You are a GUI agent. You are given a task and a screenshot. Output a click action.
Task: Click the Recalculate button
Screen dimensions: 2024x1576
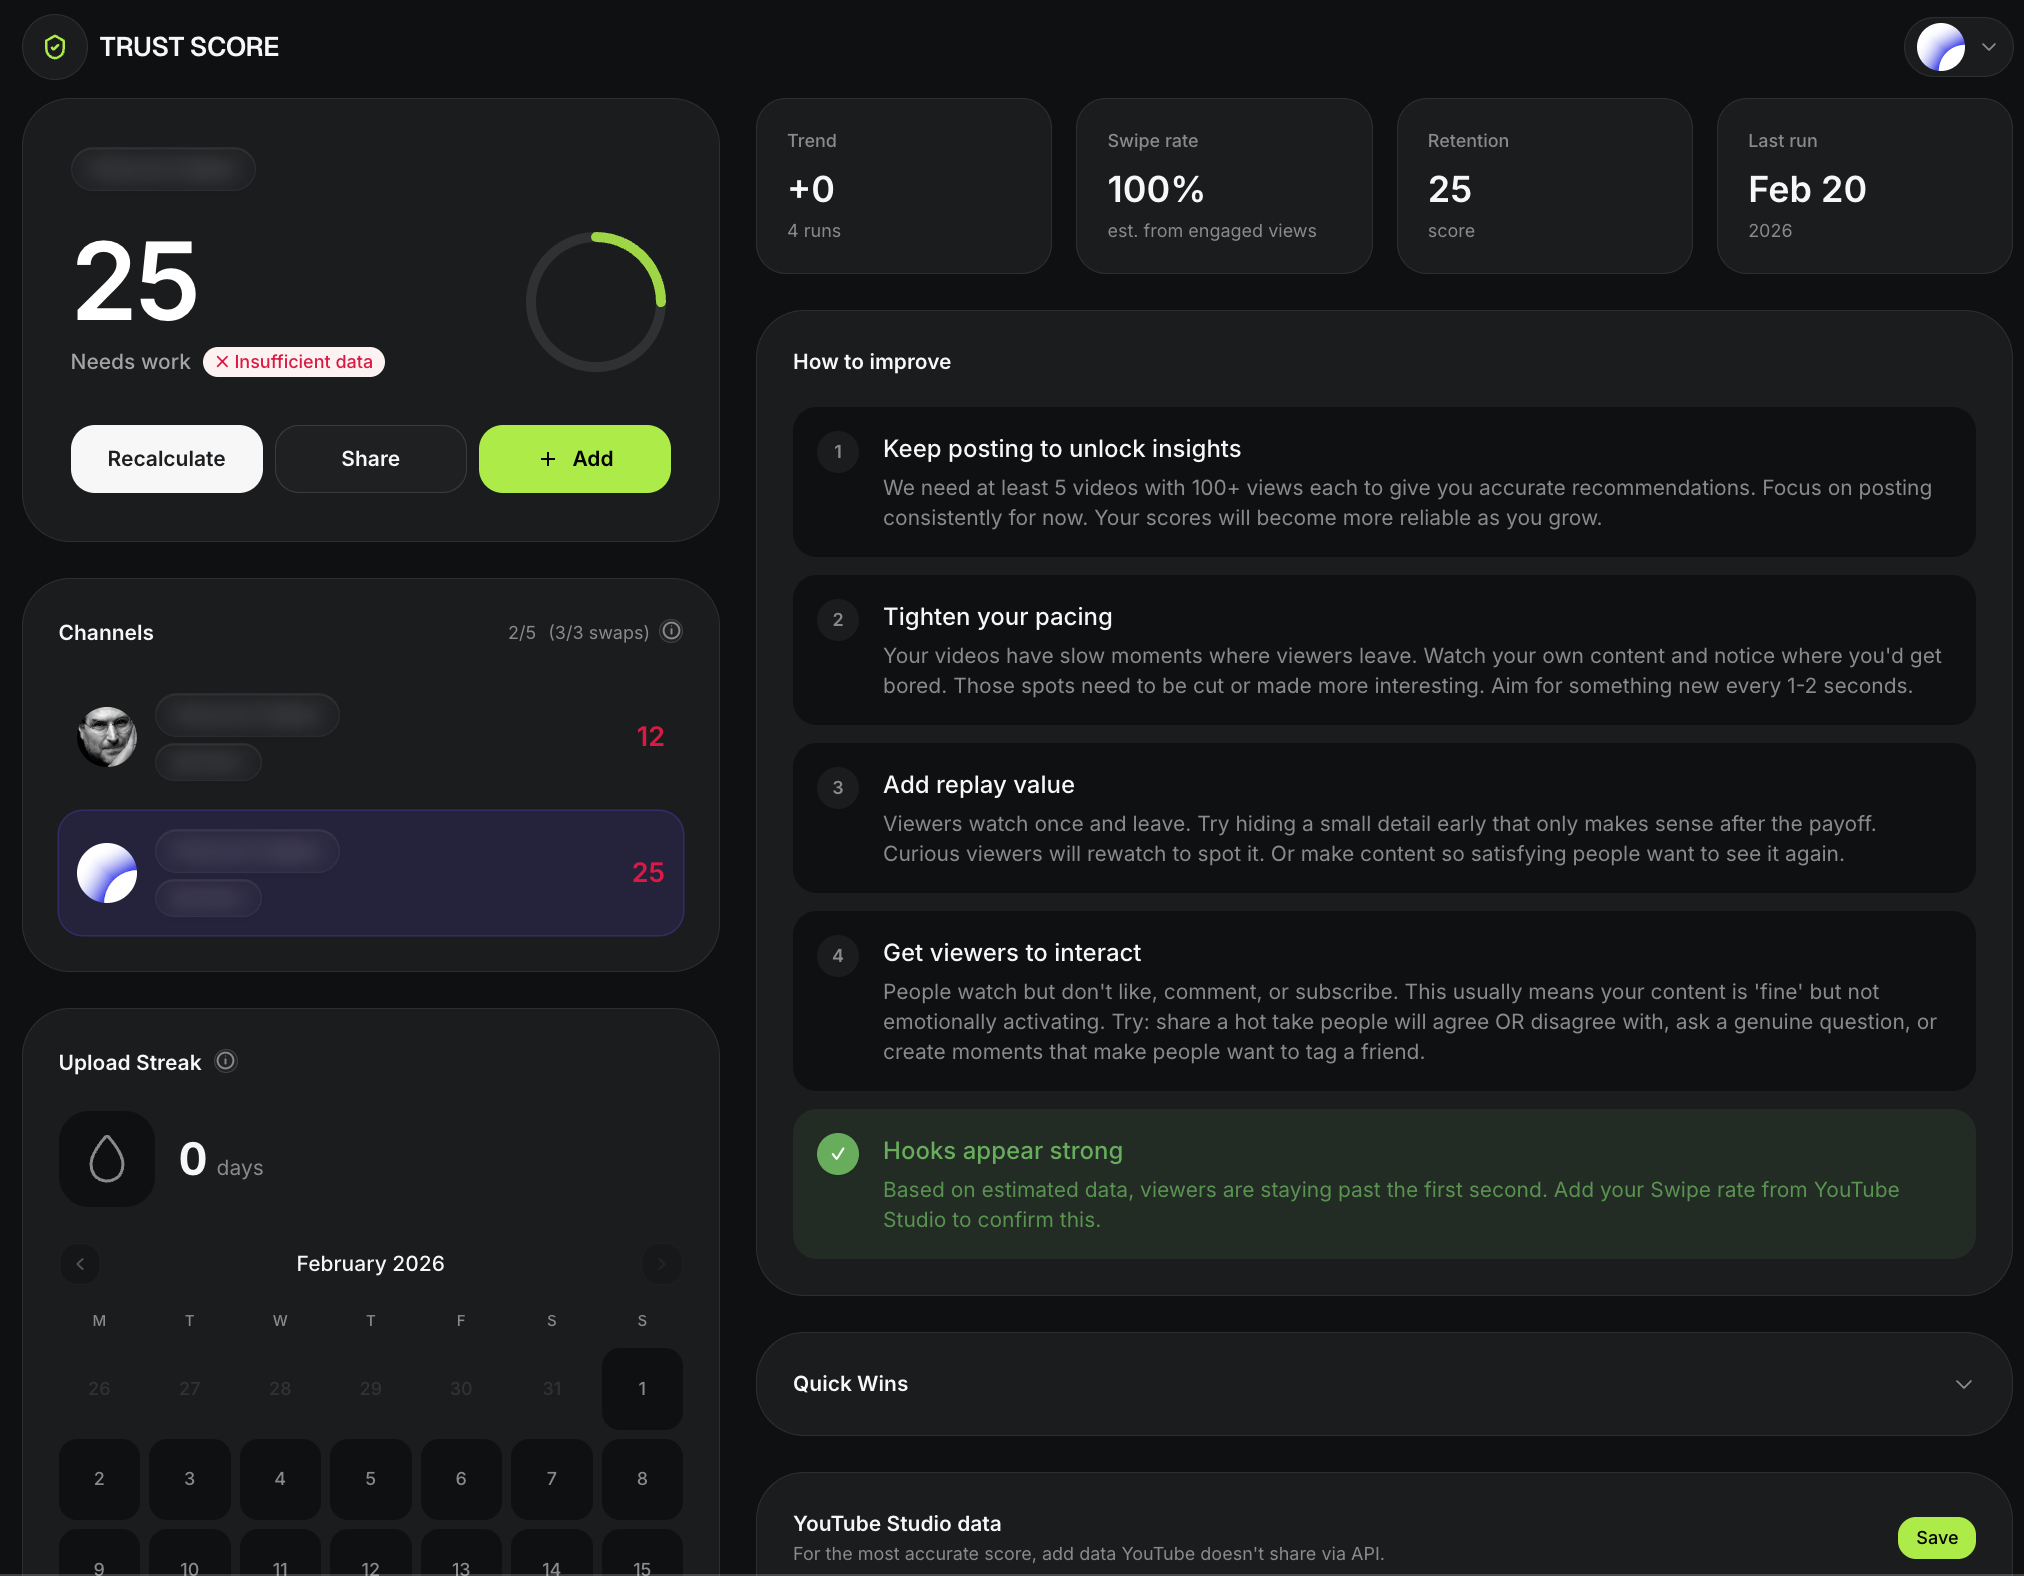pos(166,458)
